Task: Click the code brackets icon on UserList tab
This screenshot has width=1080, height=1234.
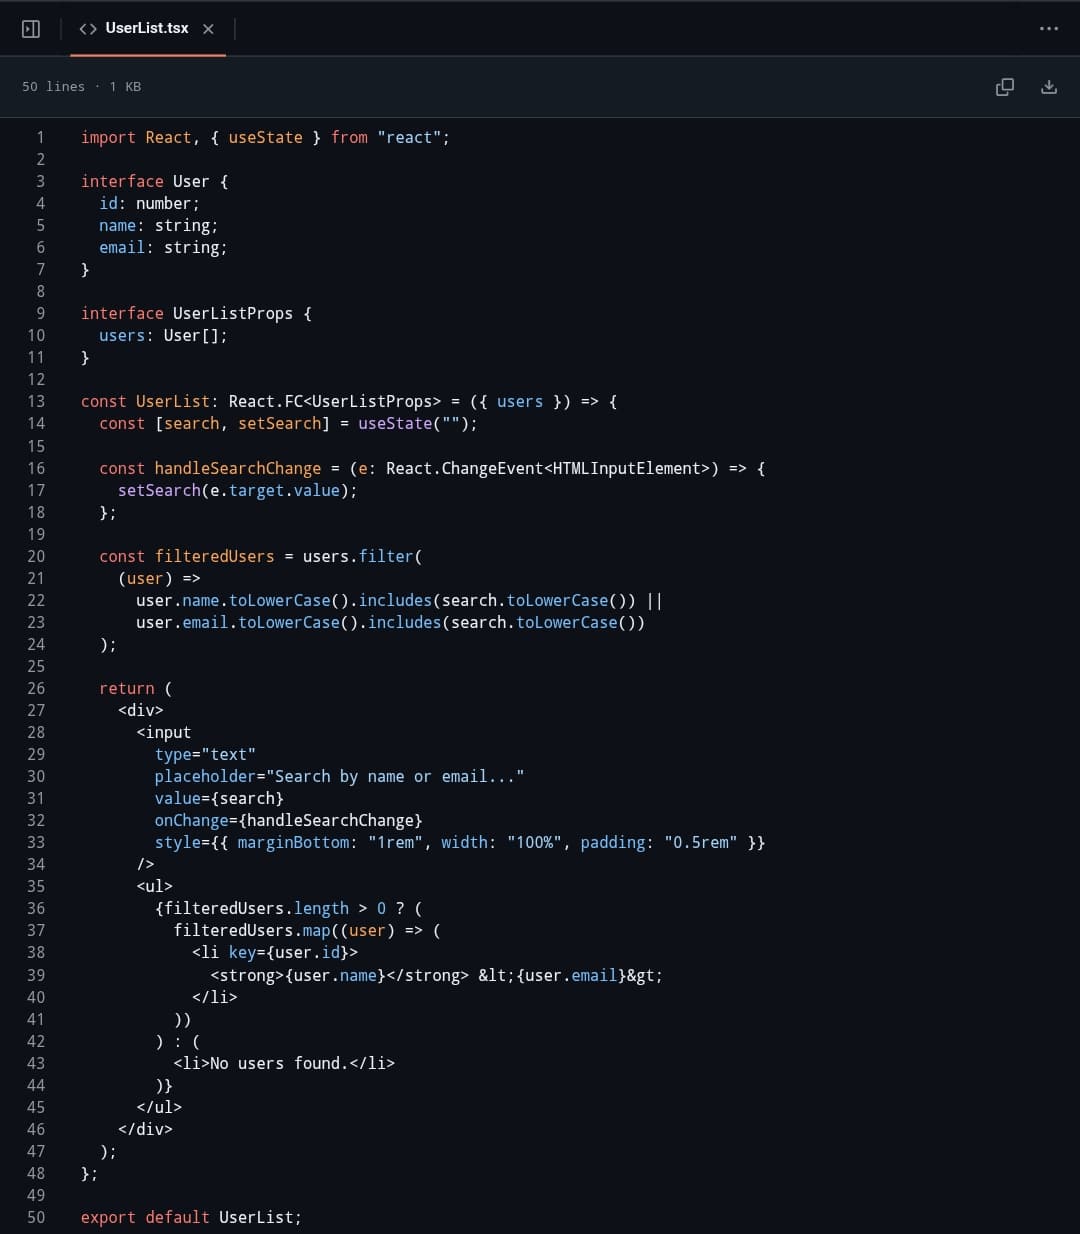Action: (88, 29)
